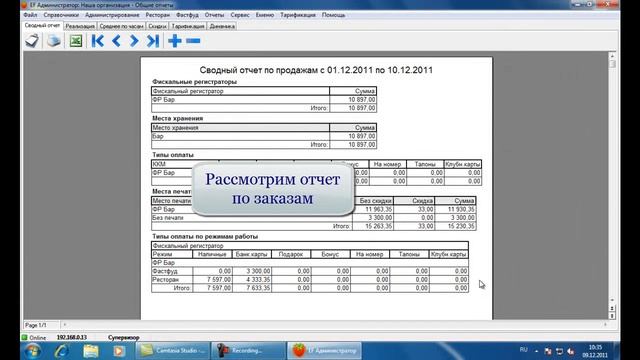
Task: Click the Места хранения section heading
Action: click(178, 118)
